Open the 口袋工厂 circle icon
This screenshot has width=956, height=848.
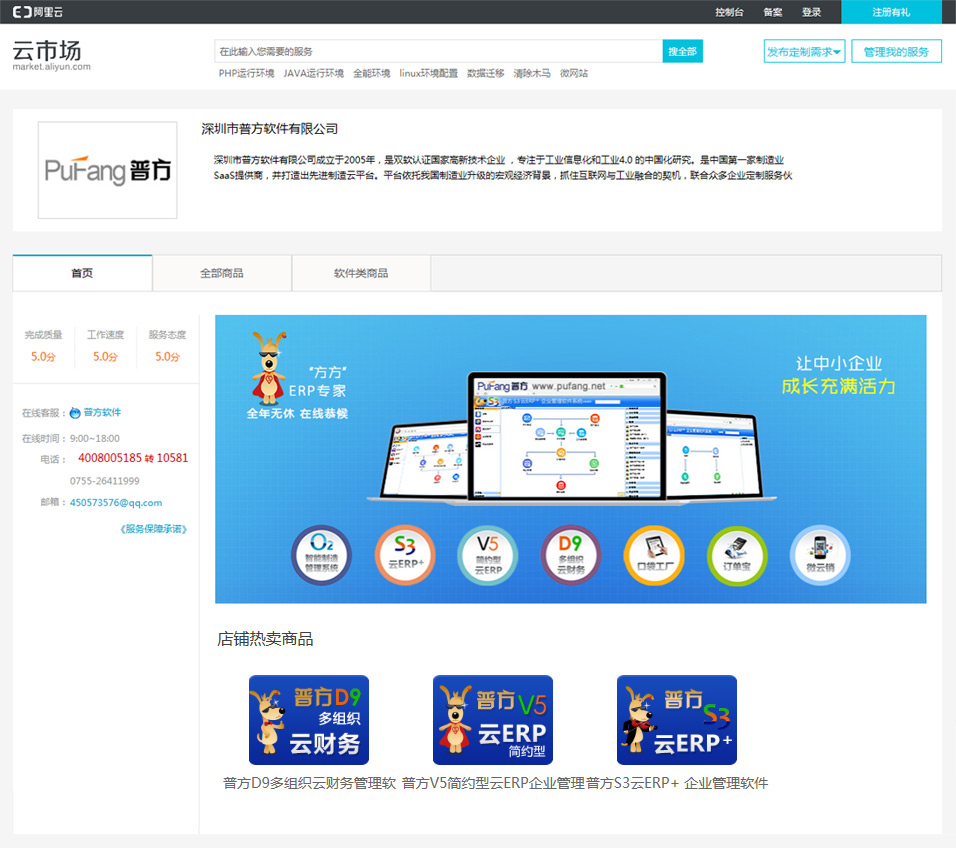point(653,555)
